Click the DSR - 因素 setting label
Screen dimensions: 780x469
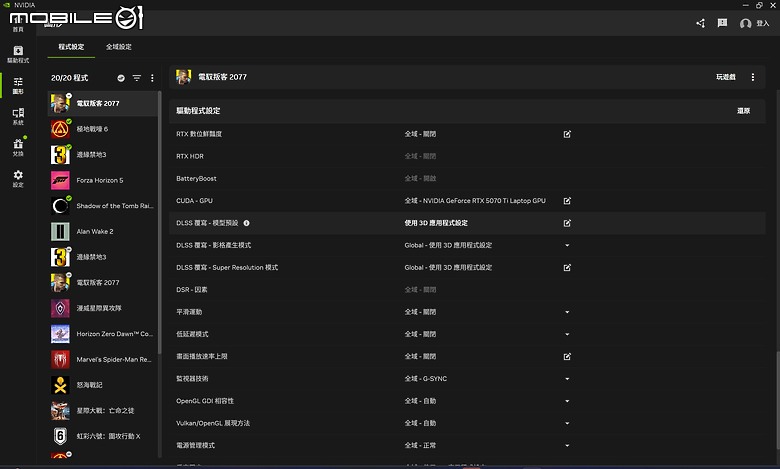[x=192, y=289]
